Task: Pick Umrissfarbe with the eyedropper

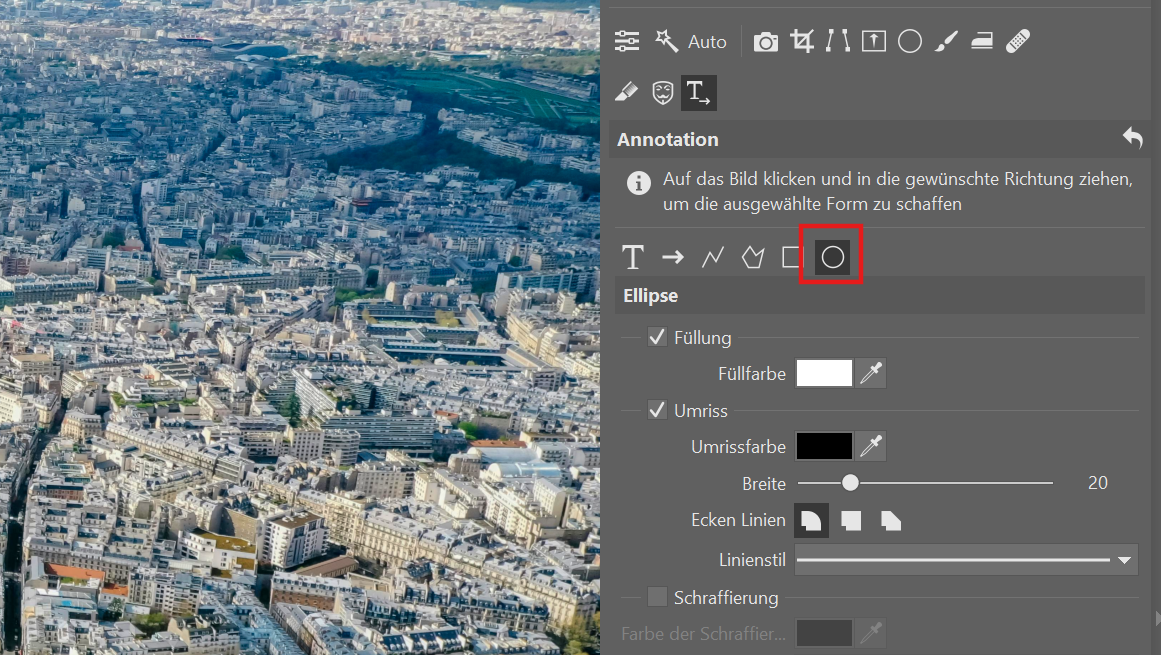Action: click(x=872, y=446)
